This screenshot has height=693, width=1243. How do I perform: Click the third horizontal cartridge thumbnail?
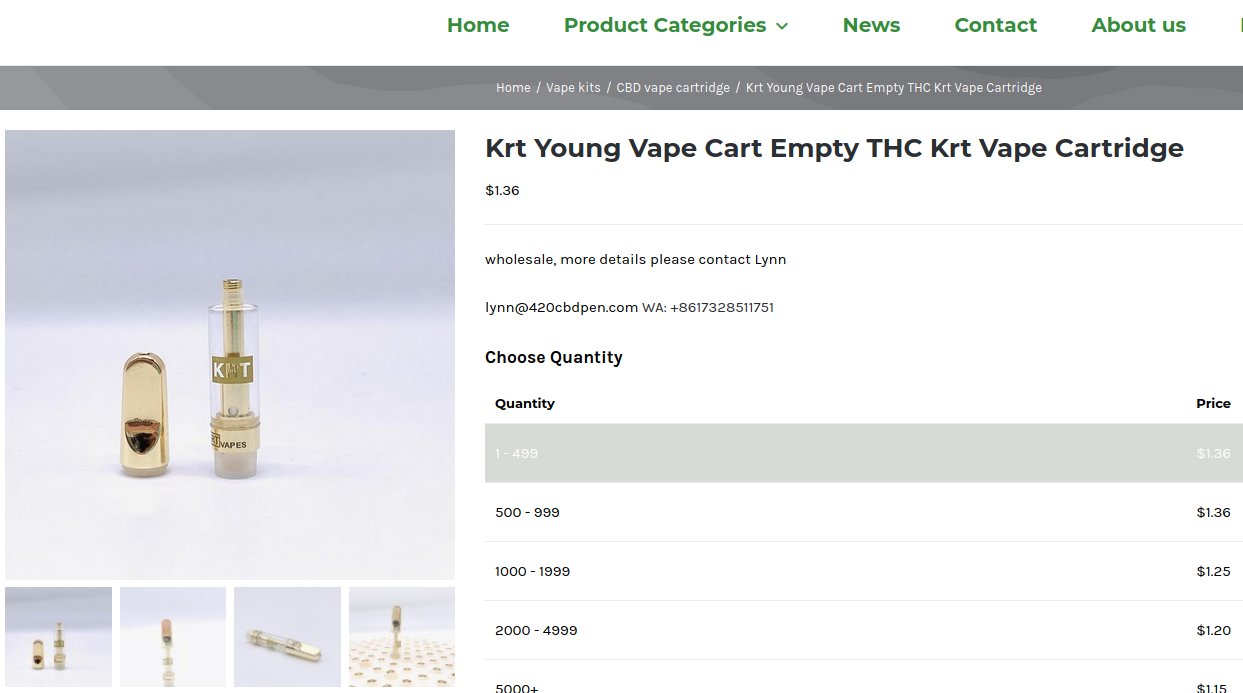coord(287,637)
